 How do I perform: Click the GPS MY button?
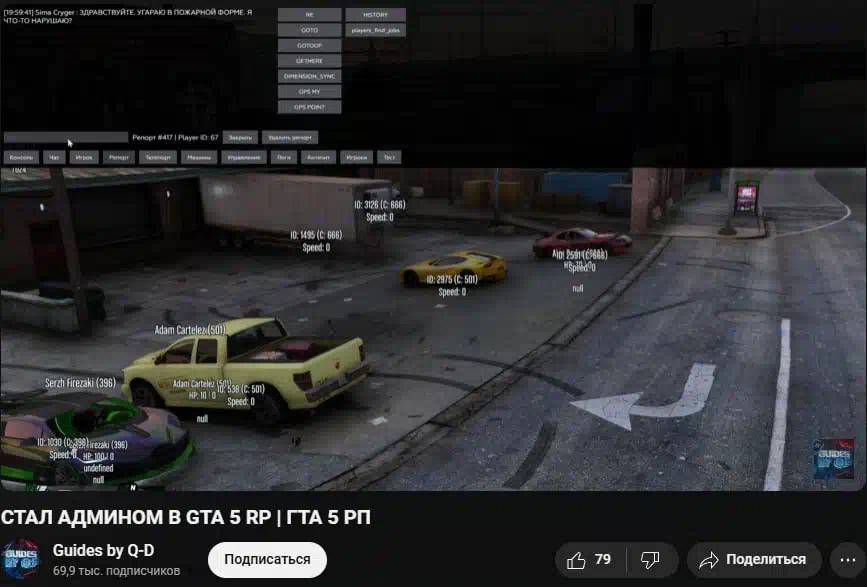310,92
